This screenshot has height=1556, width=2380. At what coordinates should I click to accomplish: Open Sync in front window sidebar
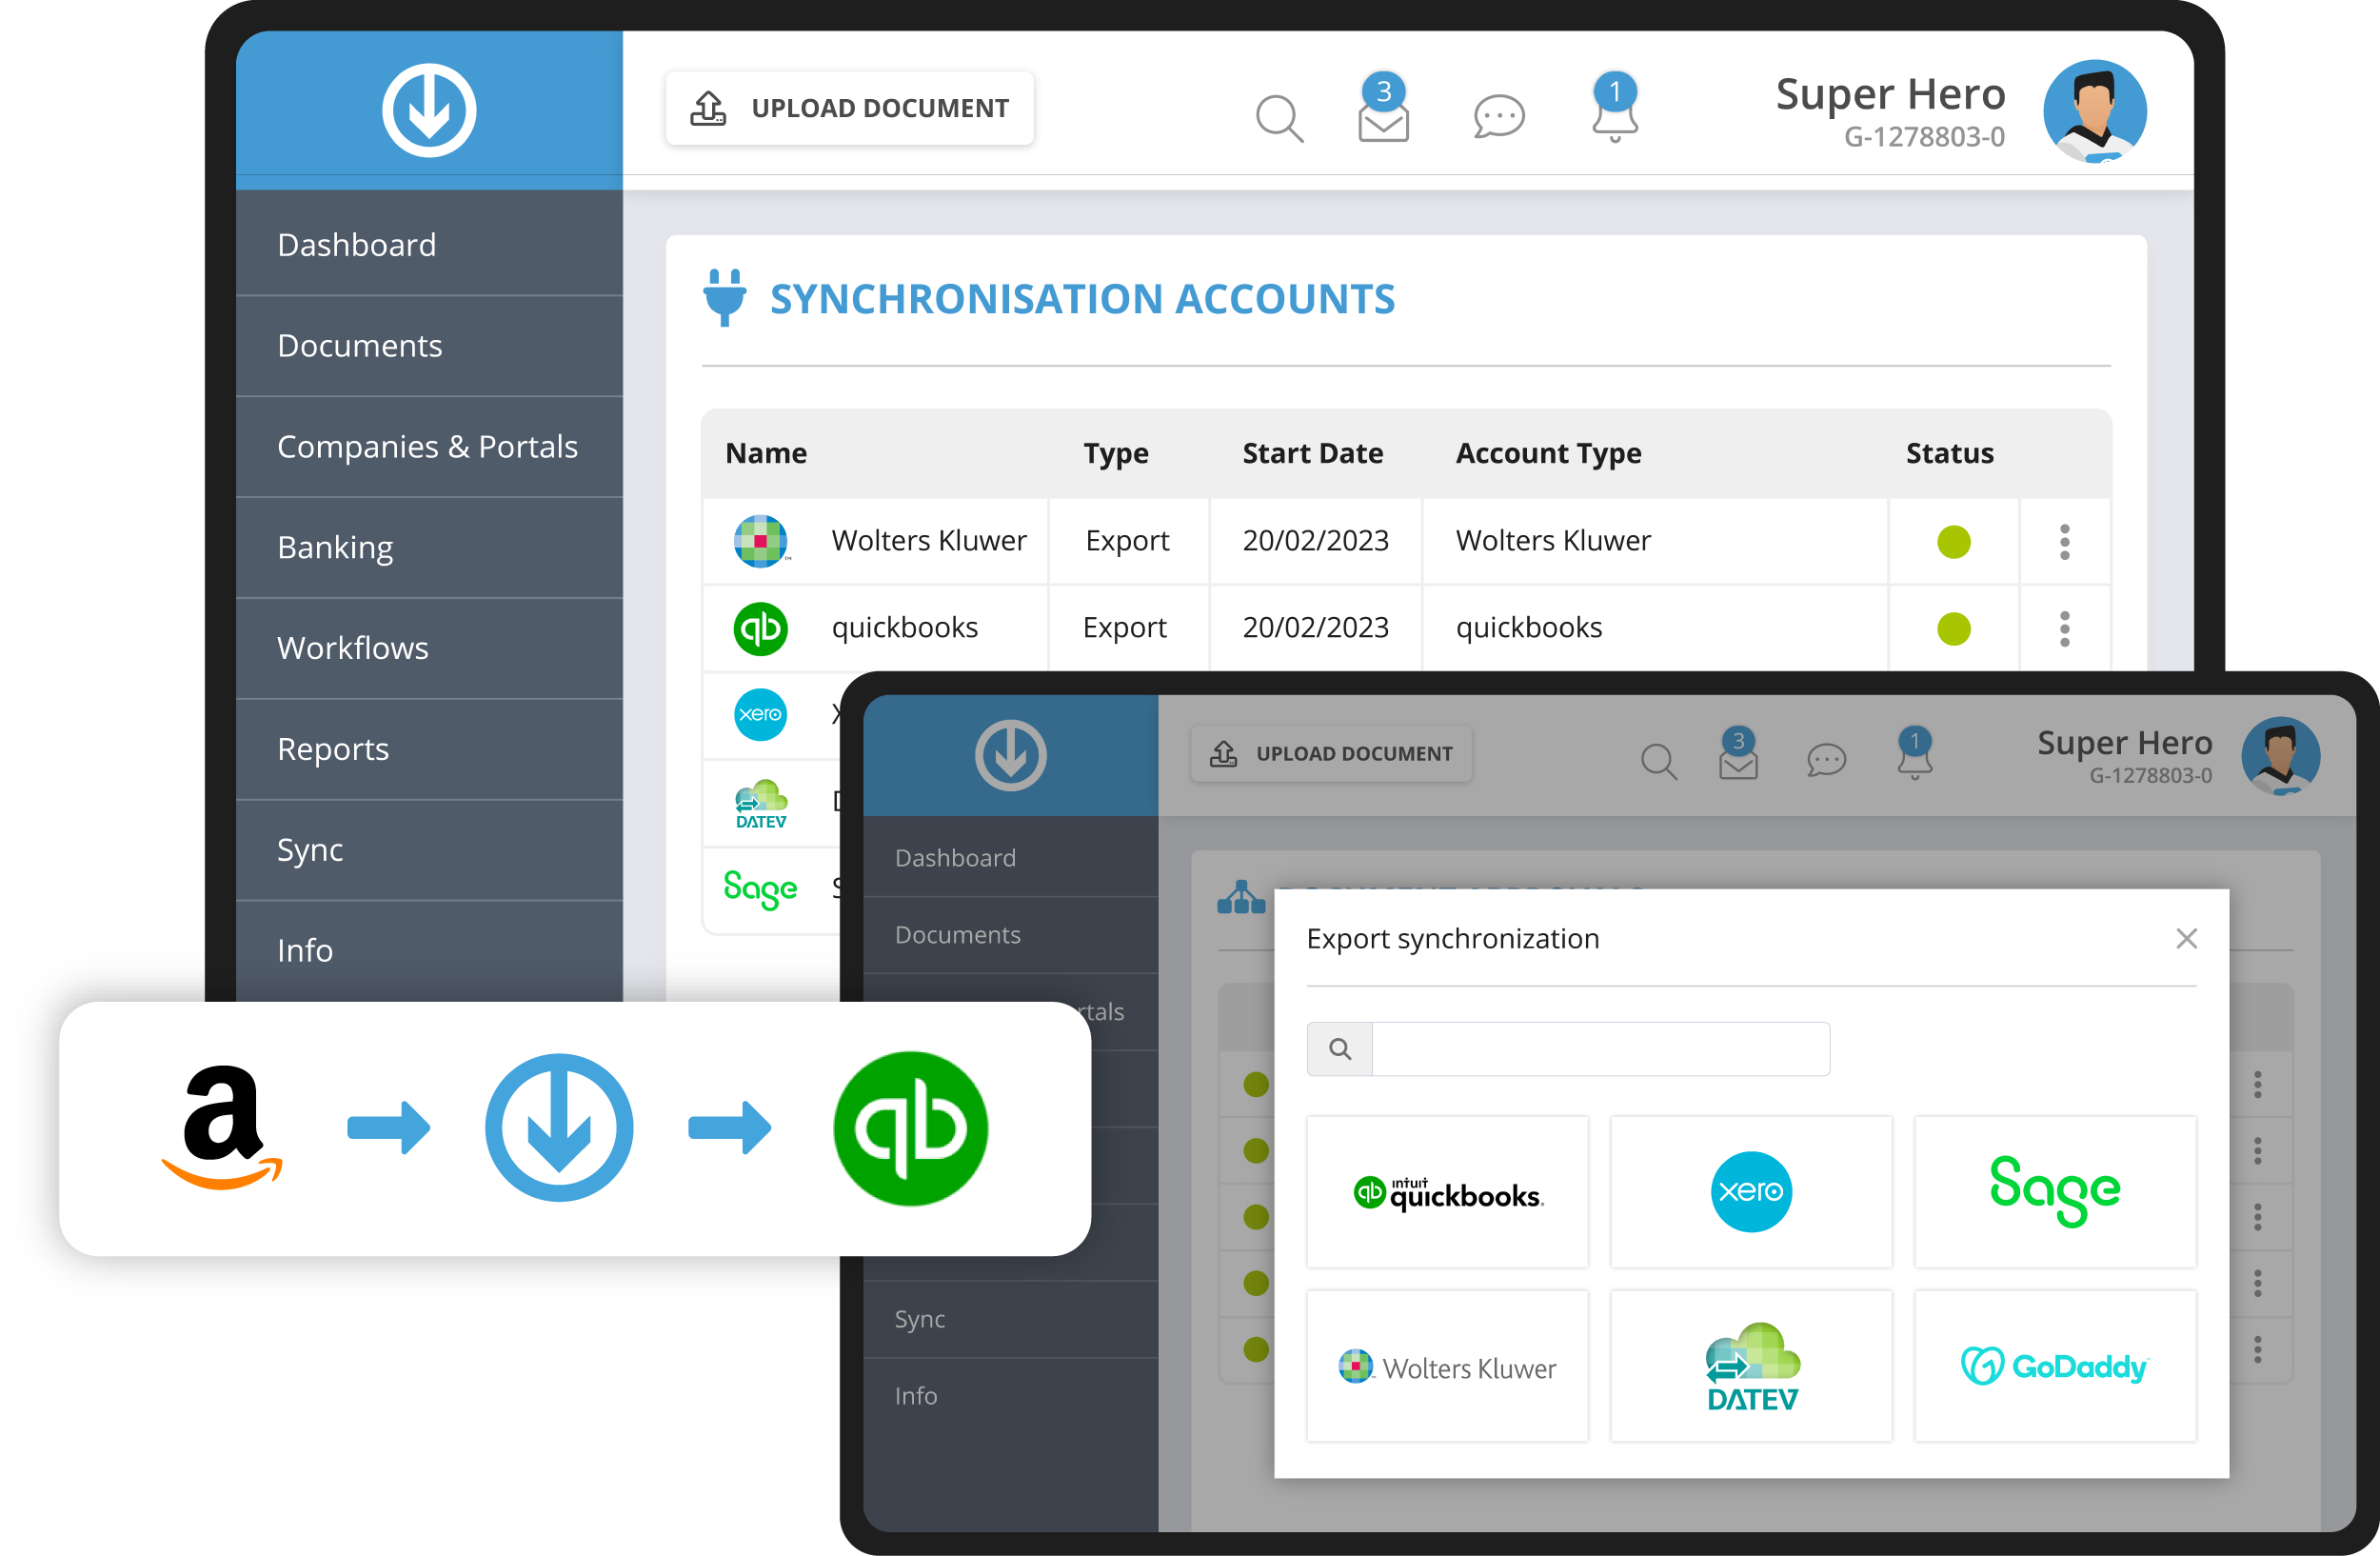tap(1010, 1319)
